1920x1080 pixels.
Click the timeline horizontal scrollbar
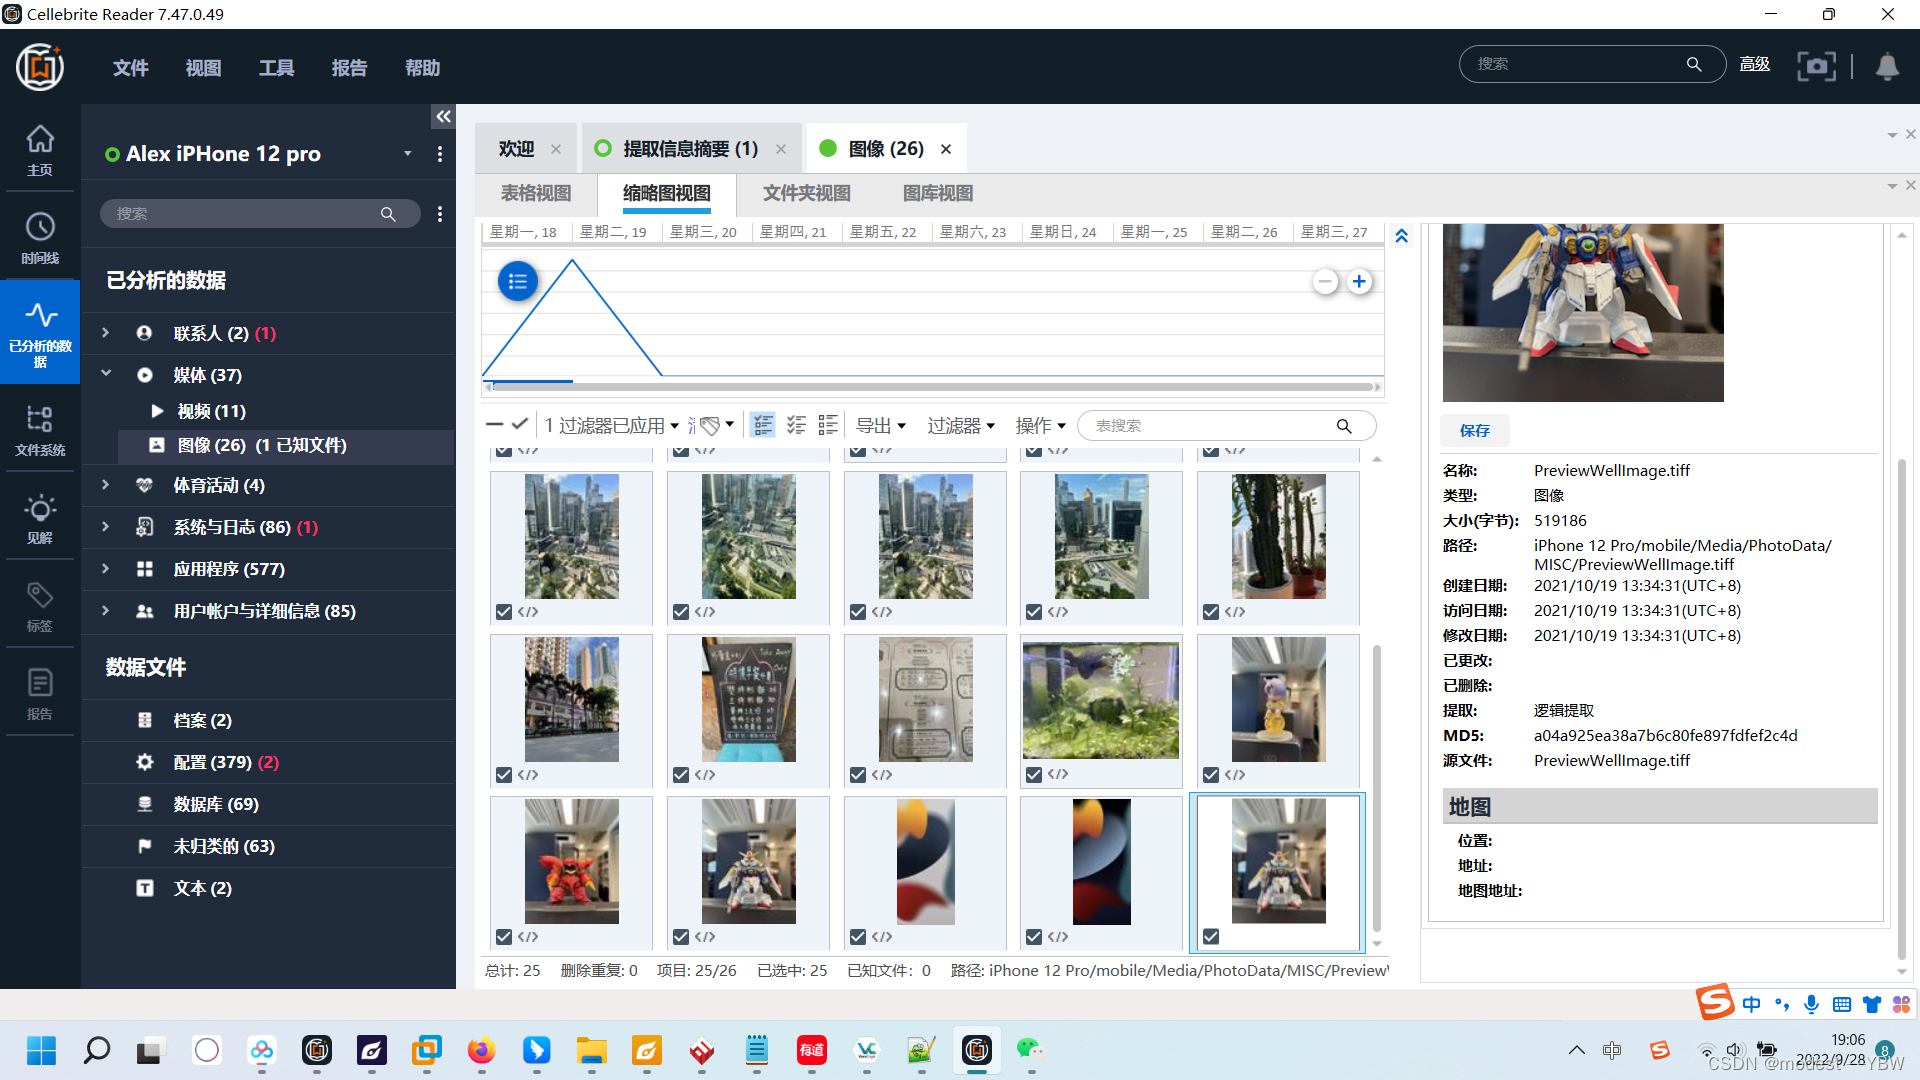coord(930,386)
